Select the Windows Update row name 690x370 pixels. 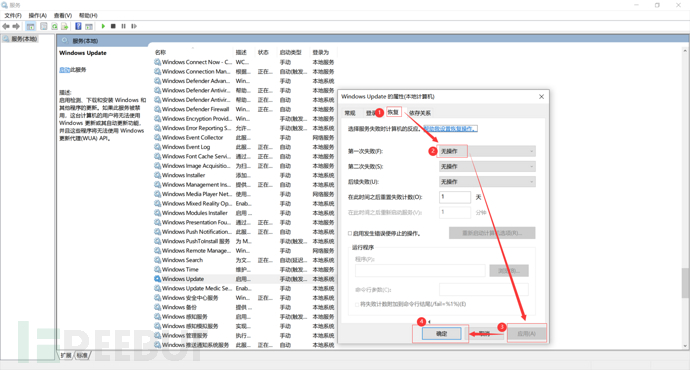[183, 279]
